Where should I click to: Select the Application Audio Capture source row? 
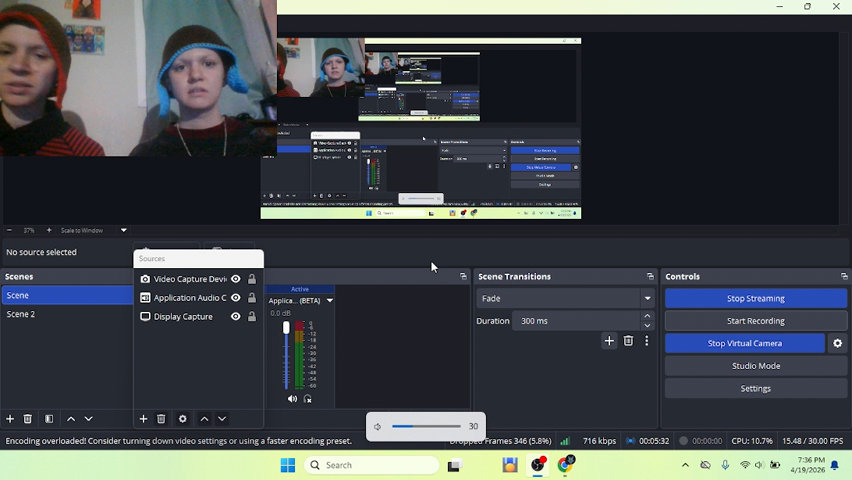198,298
